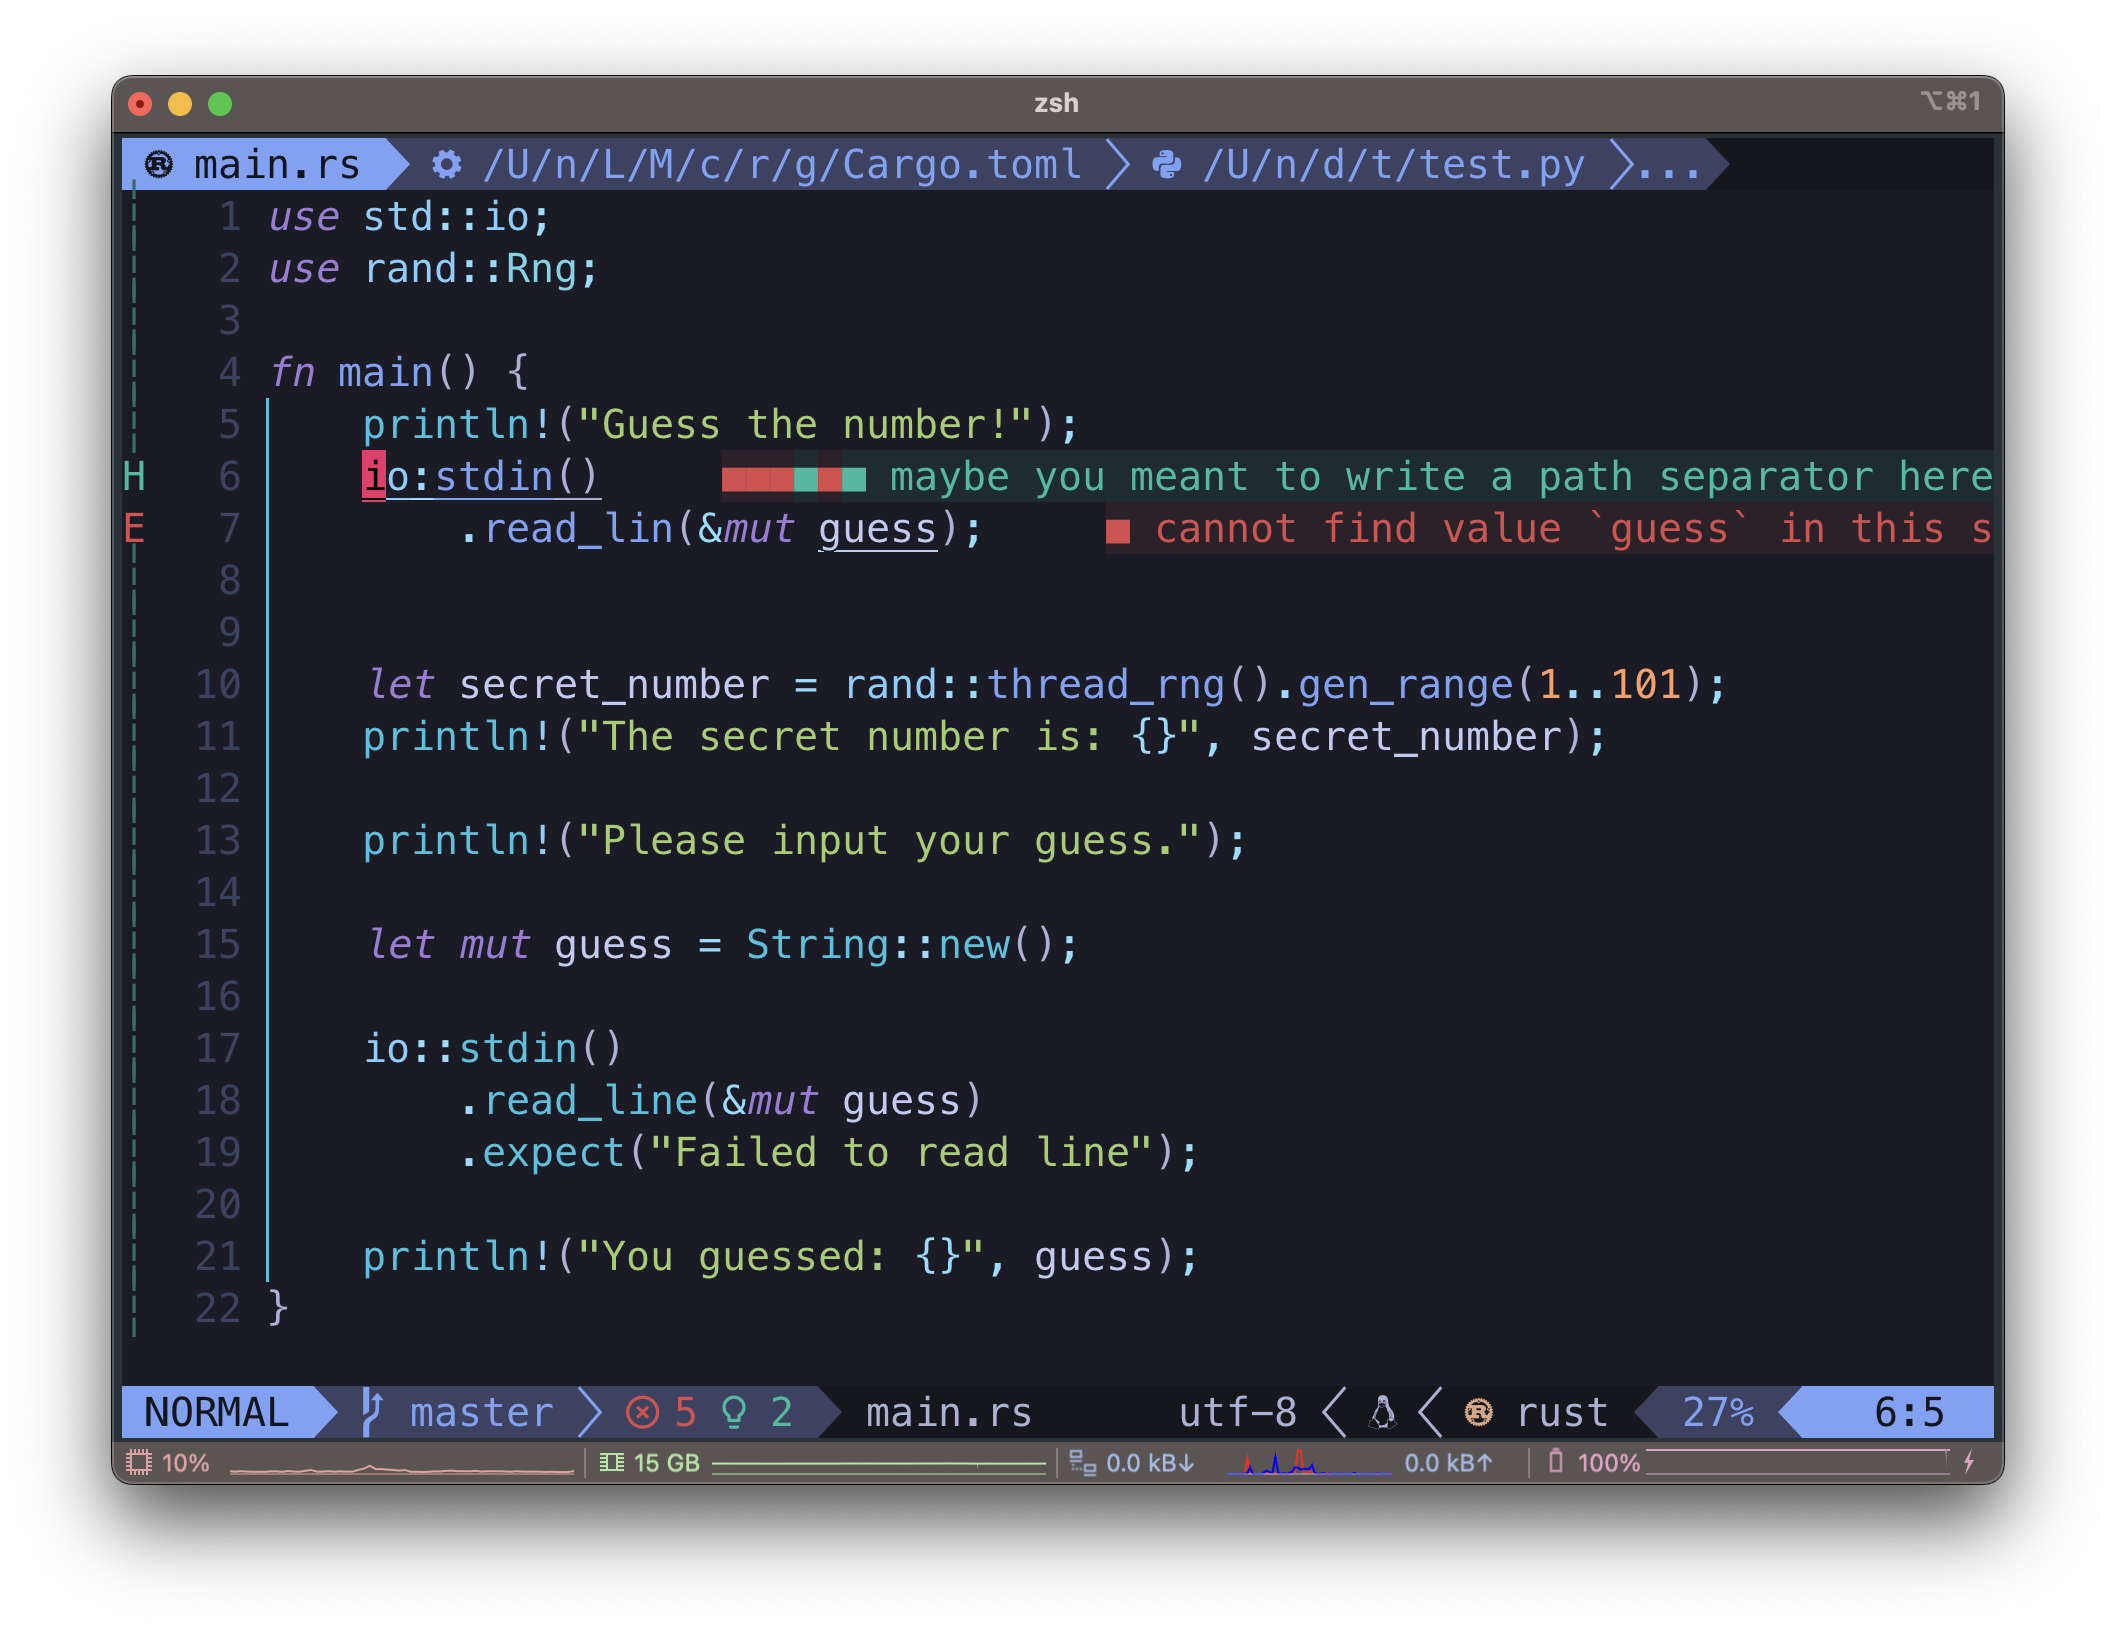Image resolution: width=2116 pixels, height=1632 pixels.
Task: Close the zsh terminal window
Action: (x=140, y=104)
